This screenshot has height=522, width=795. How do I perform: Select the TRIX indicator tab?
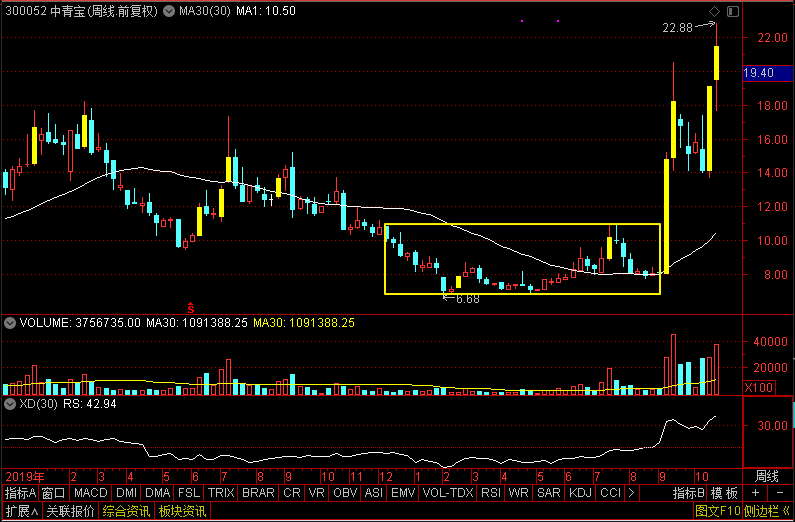point(221,493)
